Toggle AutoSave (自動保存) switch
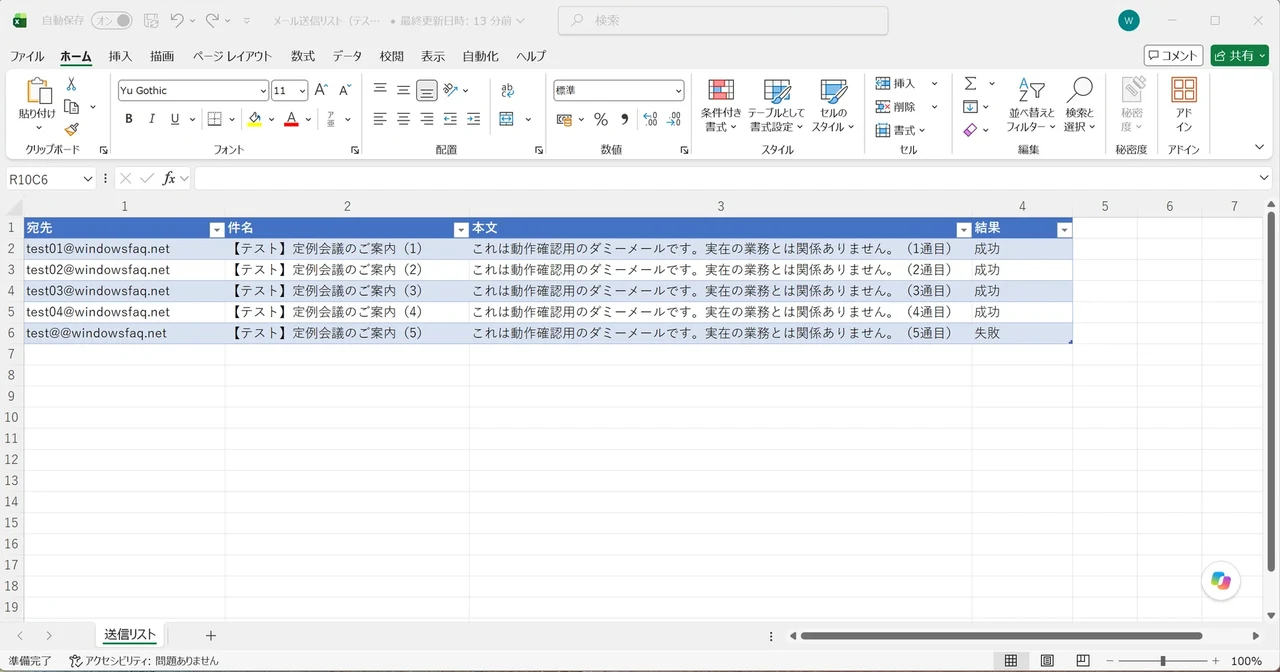Screen dimensions: 1280x672 [111, 20]
